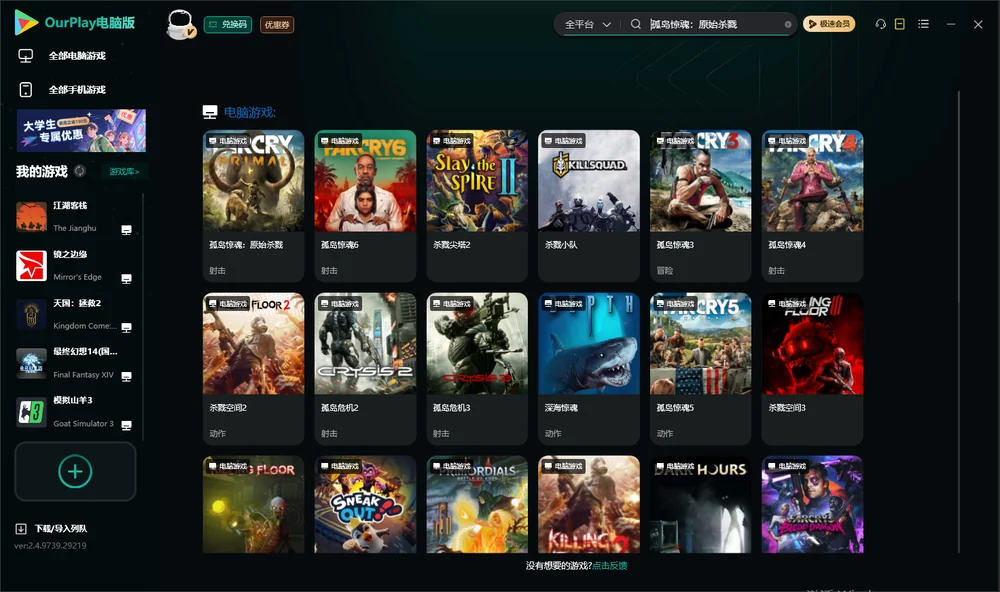Select 全部电脑游戏 in the sidebar

77,56
